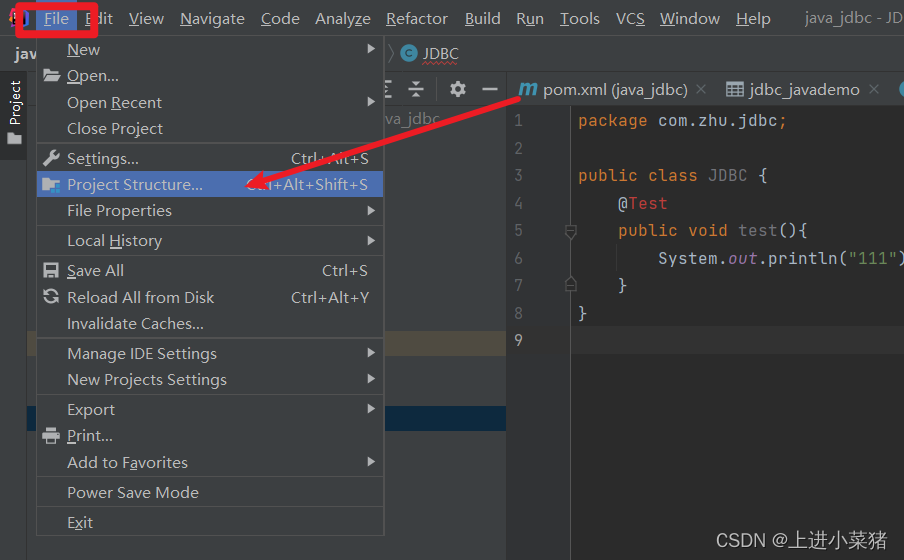The height and width of the screenshot is (560, 904).
Task: Open the VCS menu
Action: click(630, 19)
